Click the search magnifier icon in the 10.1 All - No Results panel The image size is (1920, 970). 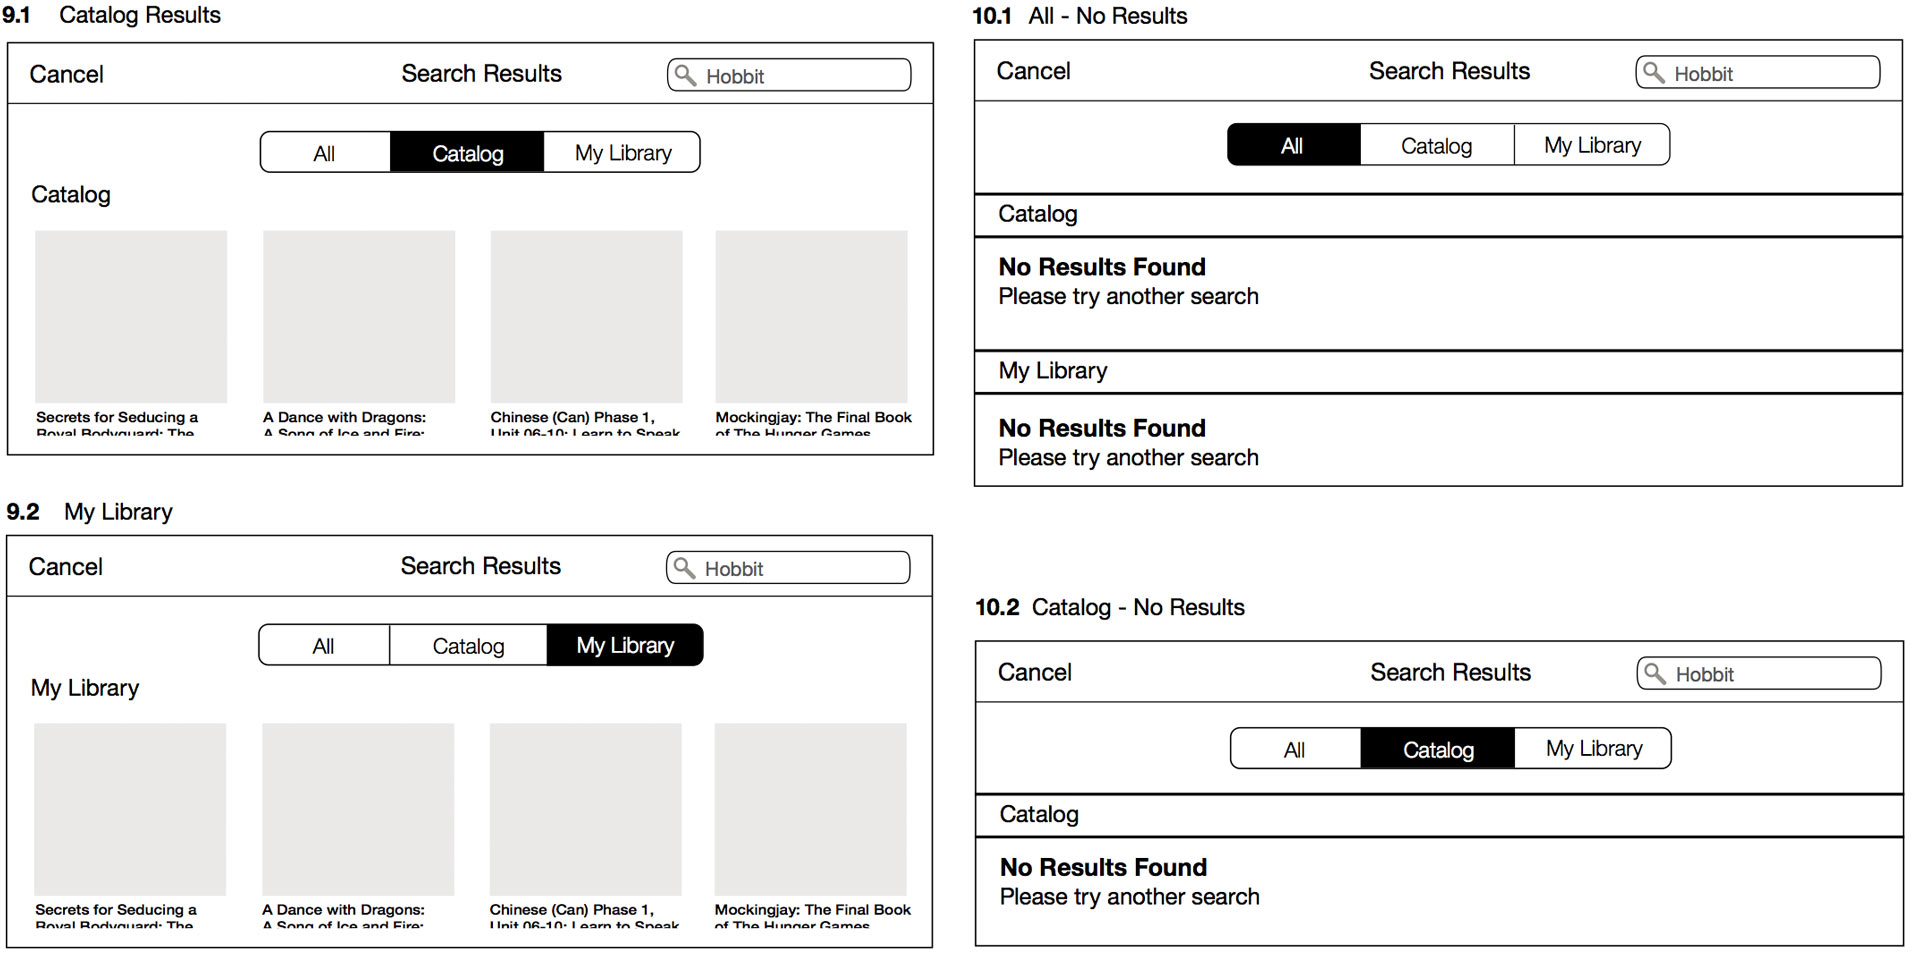click(x=1654, y=73)
